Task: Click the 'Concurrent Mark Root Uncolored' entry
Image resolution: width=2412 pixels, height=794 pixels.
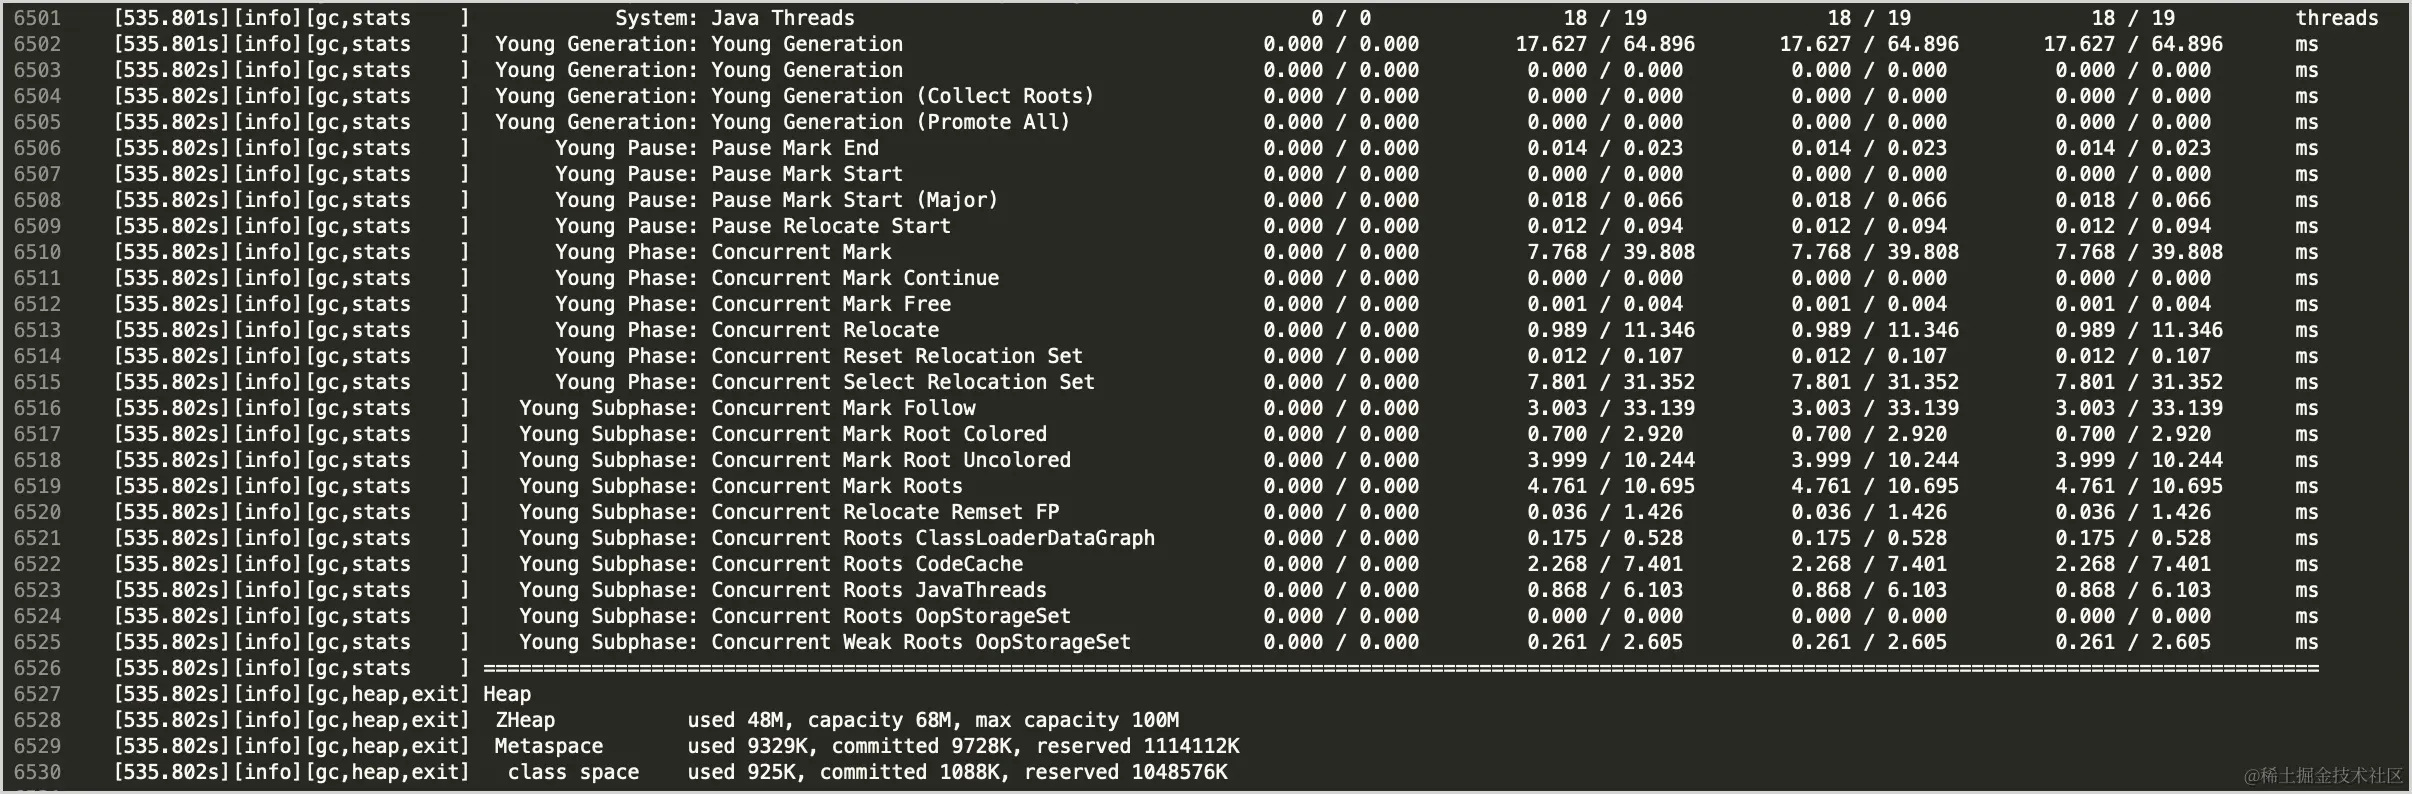Action: (x=891, y=460)
